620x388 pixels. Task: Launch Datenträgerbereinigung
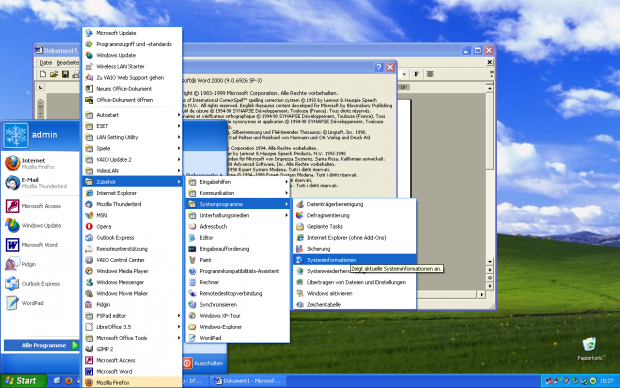(354, 204)
